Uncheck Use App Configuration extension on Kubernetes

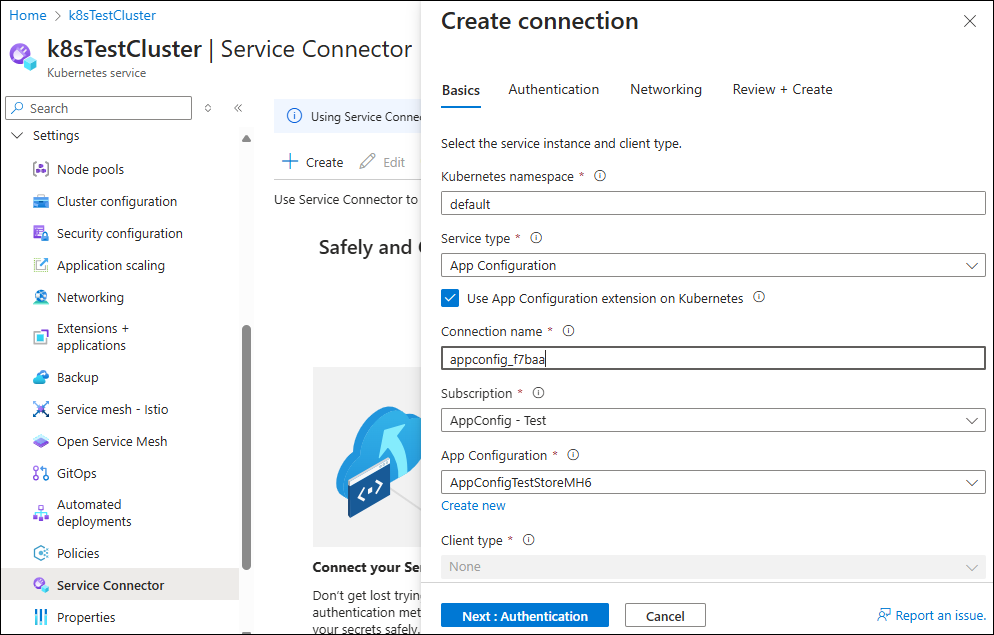pos(450,298)
